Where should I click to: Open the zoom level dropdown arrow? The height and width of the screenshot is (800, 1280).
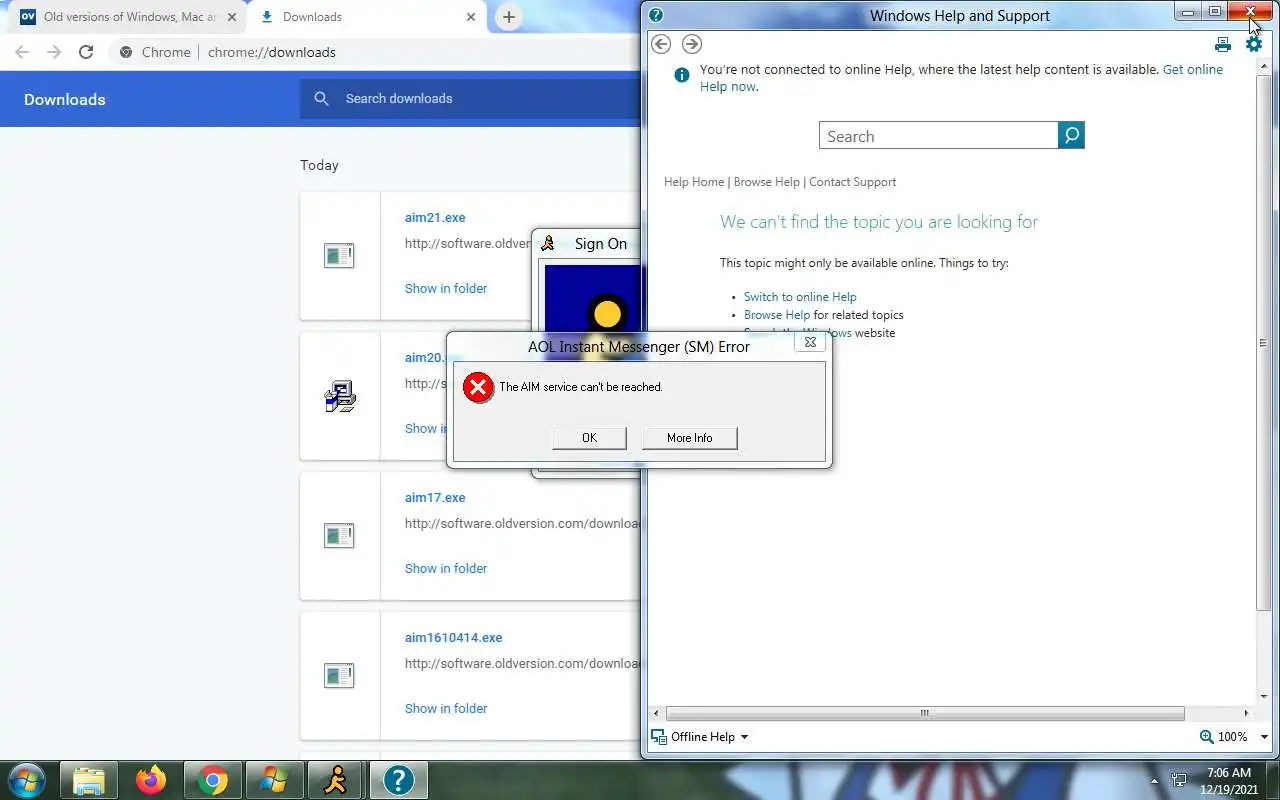1264,737
